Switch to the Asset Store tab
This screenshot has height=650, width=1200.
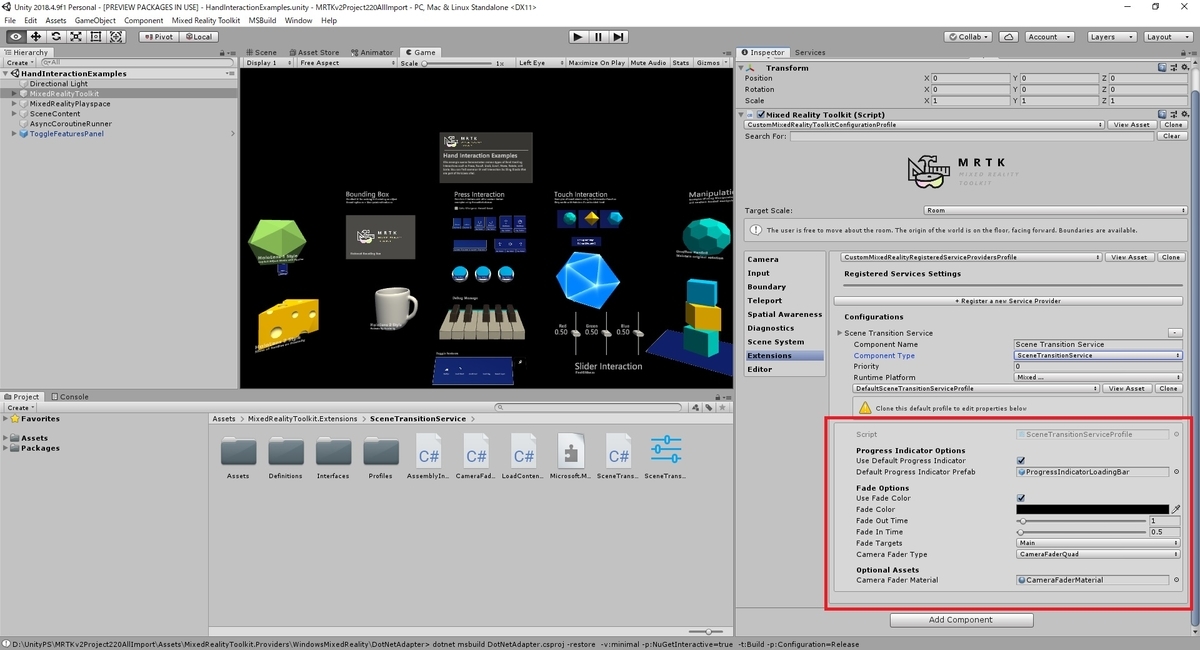point(315,52)
